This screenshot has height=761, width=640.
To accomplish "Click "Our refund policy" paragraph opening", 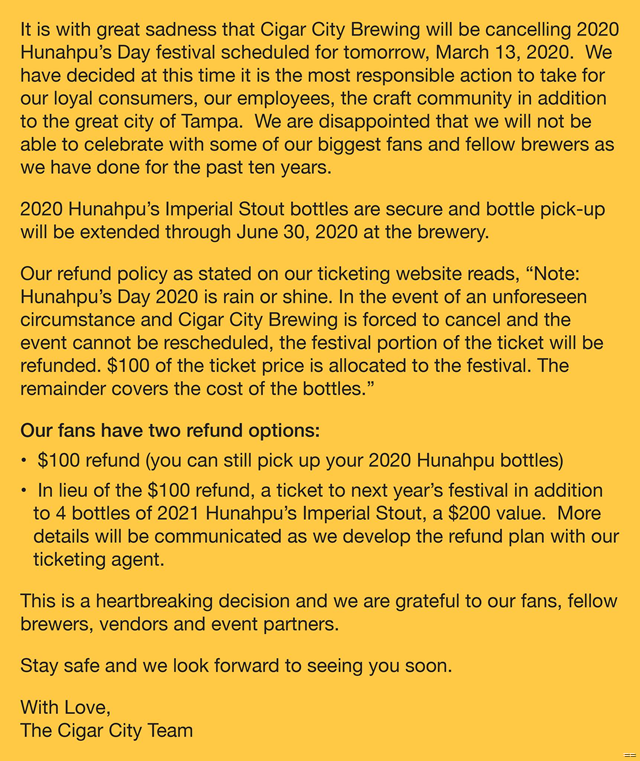I will click(x=94, y=274).
